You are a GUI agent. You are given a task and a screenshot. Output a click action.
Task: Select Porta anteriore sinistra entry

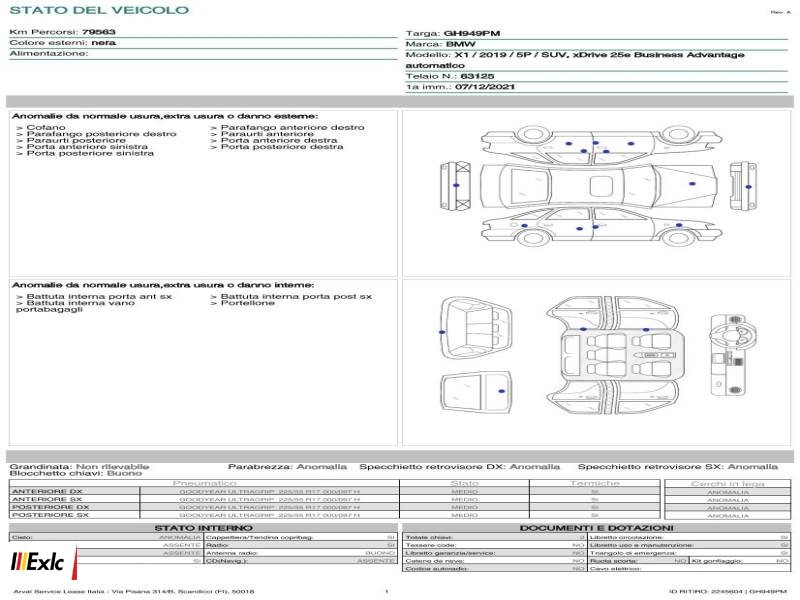82,146
